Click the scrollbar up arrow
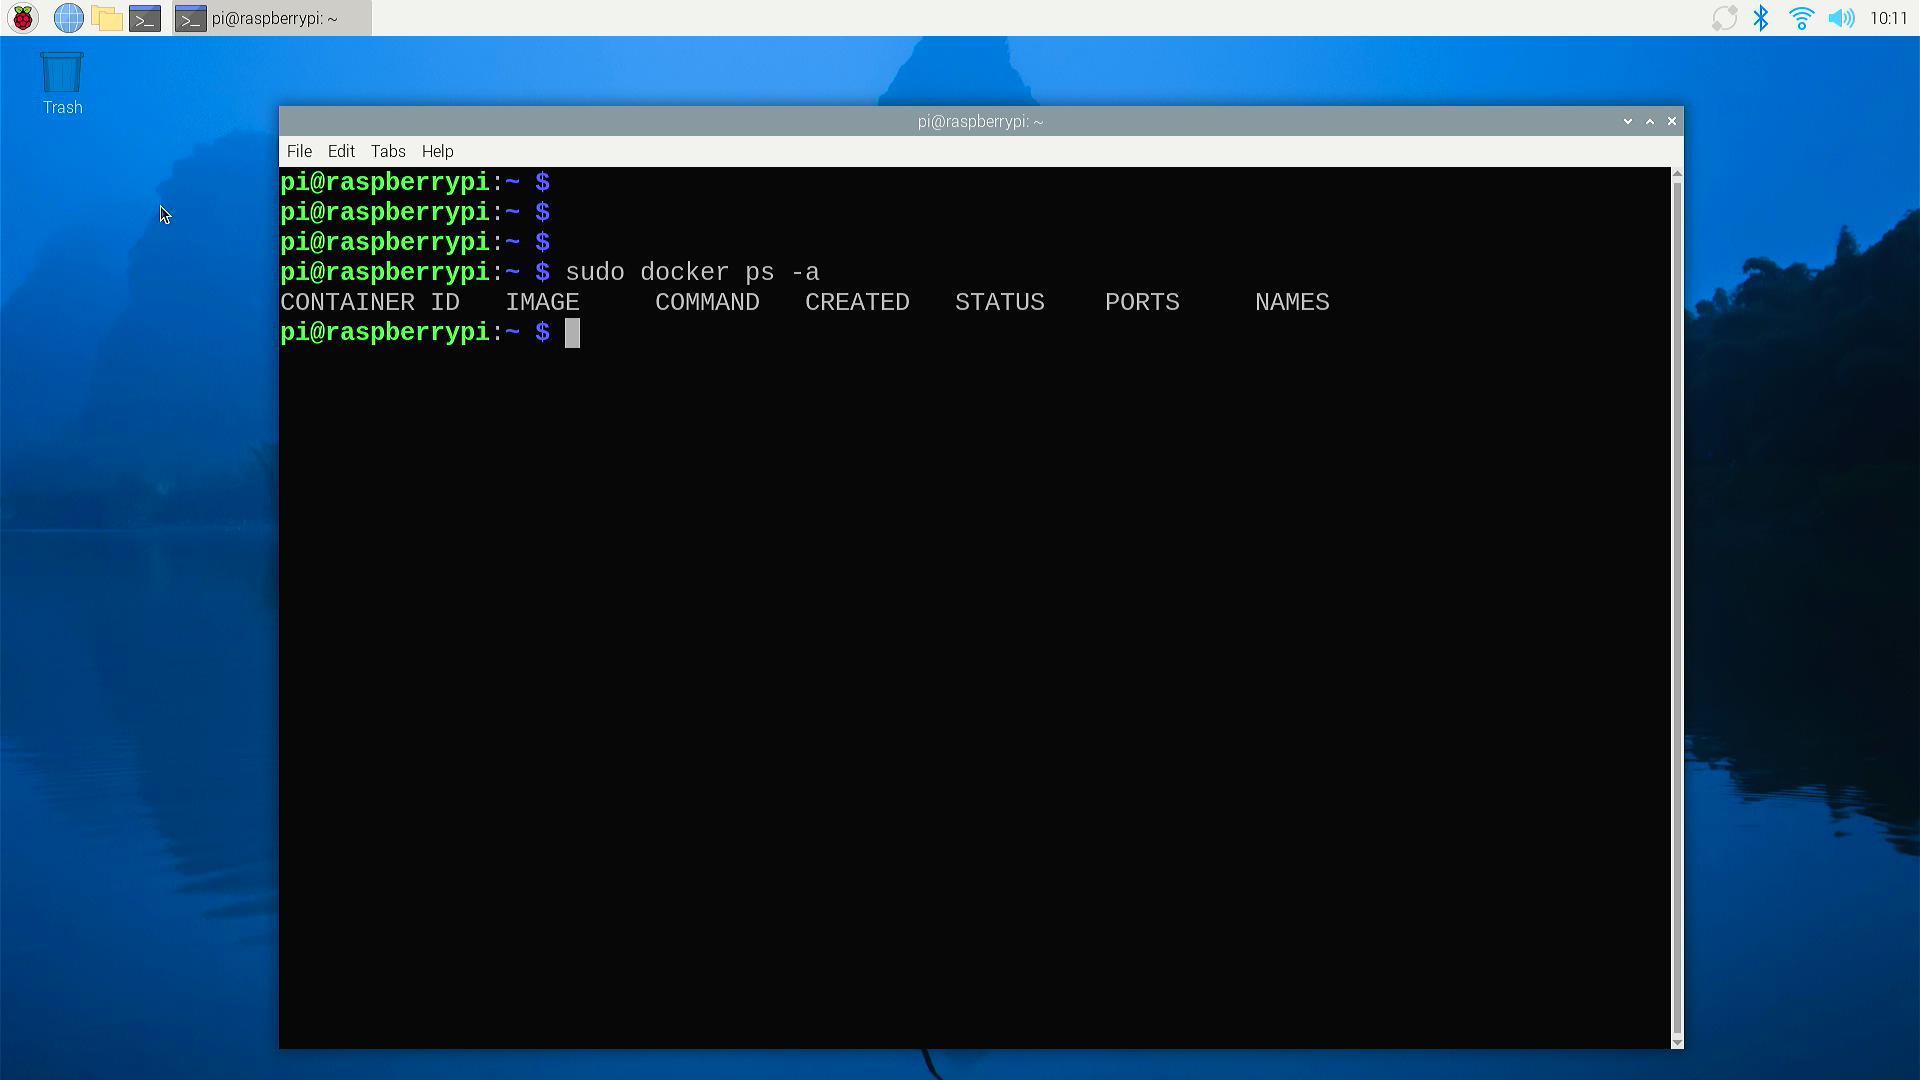 [x=1677, y=174]
